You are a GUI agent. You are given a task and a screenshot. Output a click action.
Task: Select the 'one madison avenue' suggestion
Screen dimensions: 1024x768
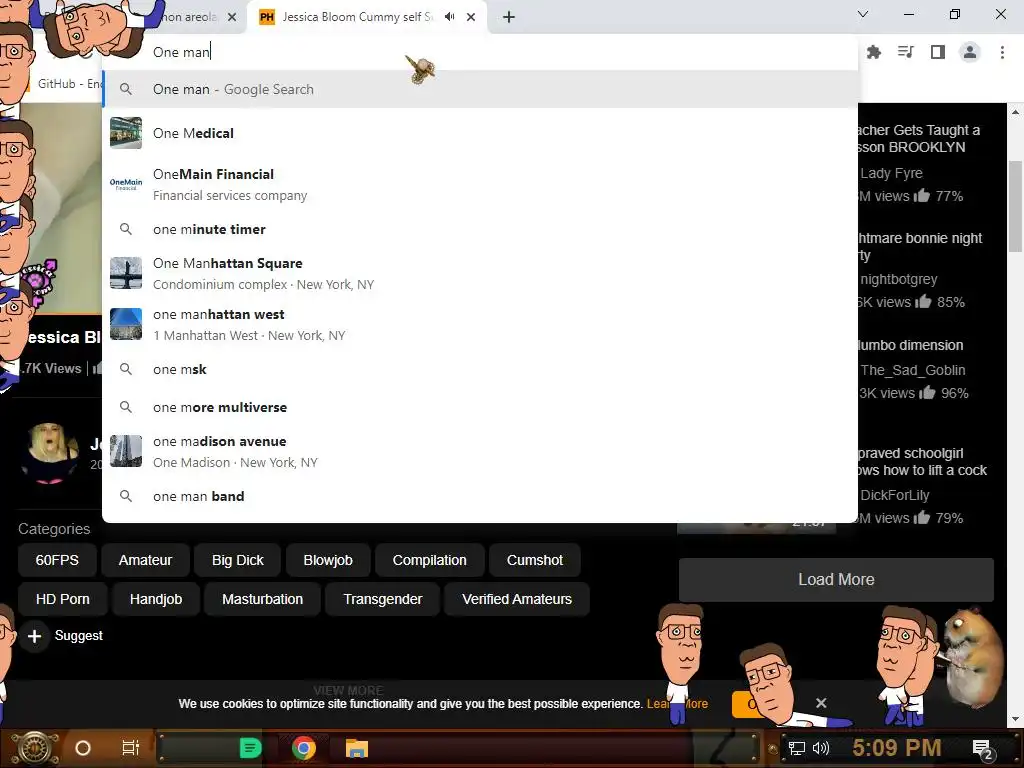coord(480,451)
